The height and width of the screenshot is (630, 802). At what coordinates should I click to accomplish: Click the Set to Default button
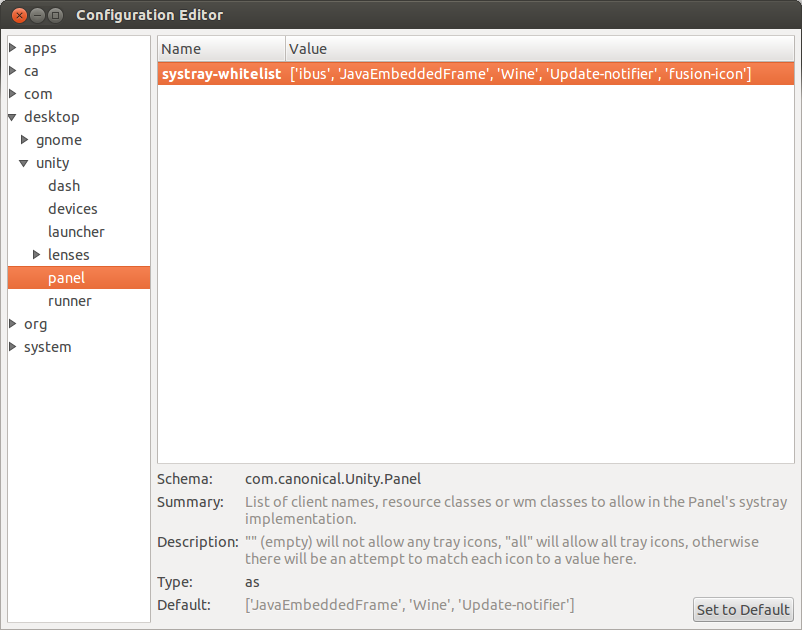pos(743,610)
